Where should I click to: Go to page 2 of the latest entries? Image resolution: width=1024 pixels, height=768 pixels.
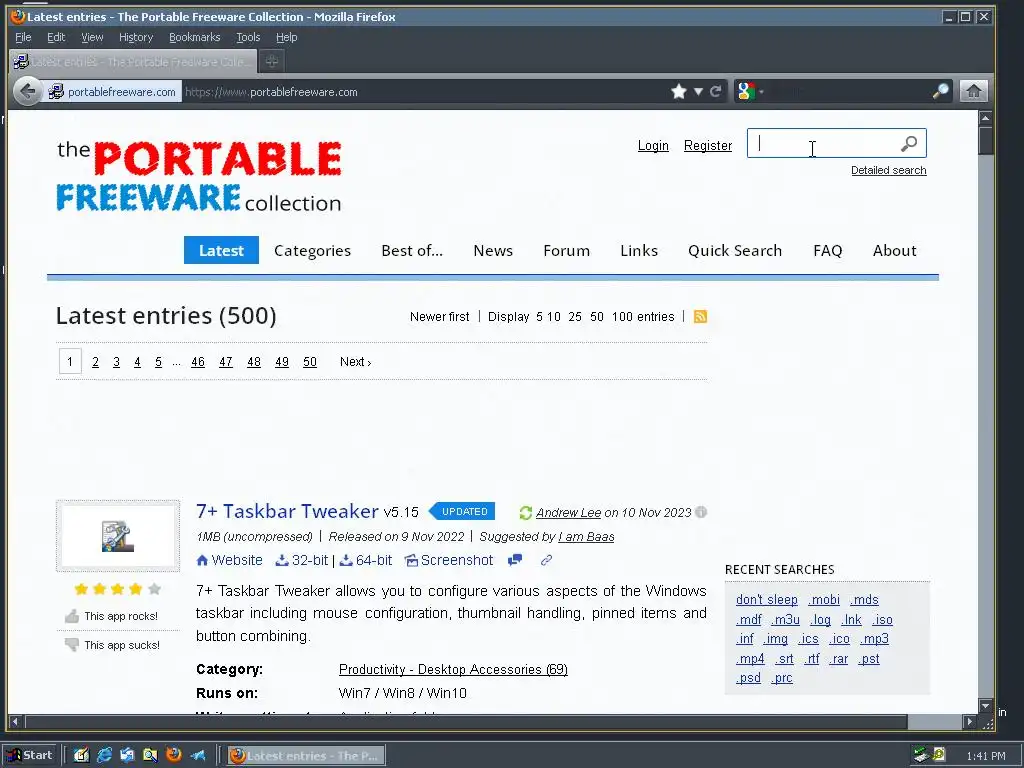pyautogui.click(x=95, y=362)
